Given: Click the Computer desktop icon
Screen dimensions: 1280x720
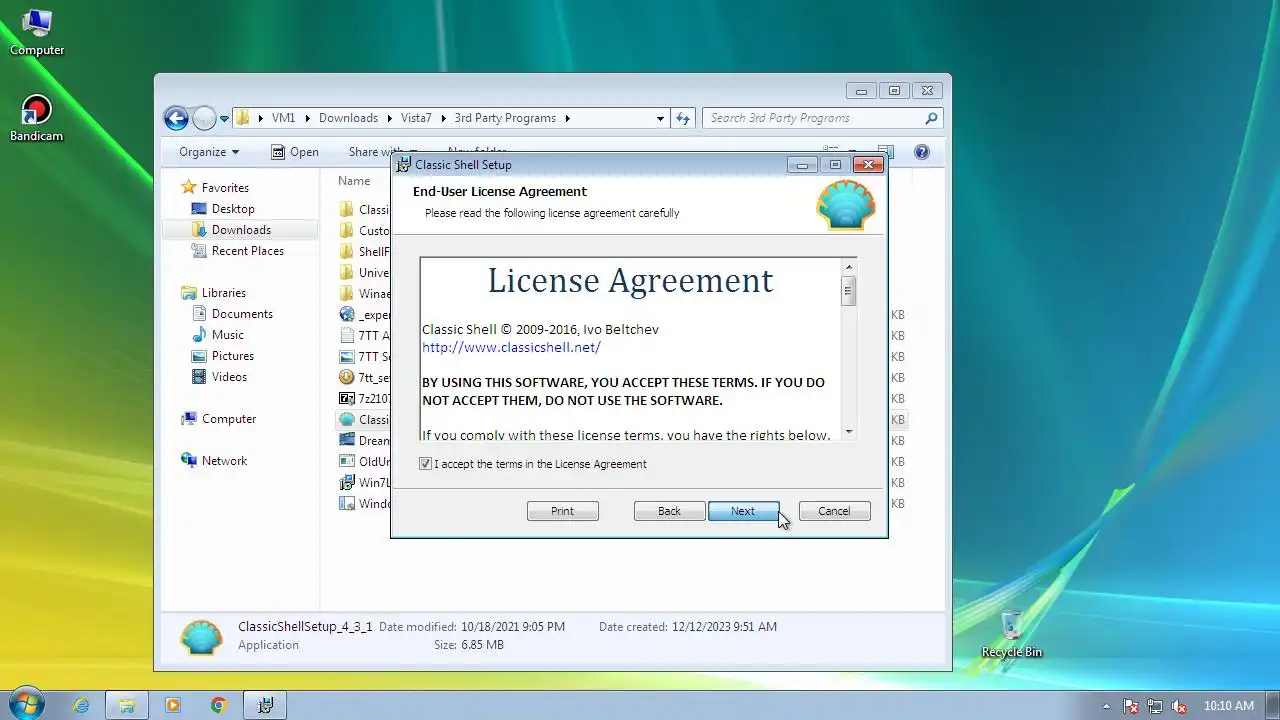Looking at the screenshot, I should tap(37, 32).
